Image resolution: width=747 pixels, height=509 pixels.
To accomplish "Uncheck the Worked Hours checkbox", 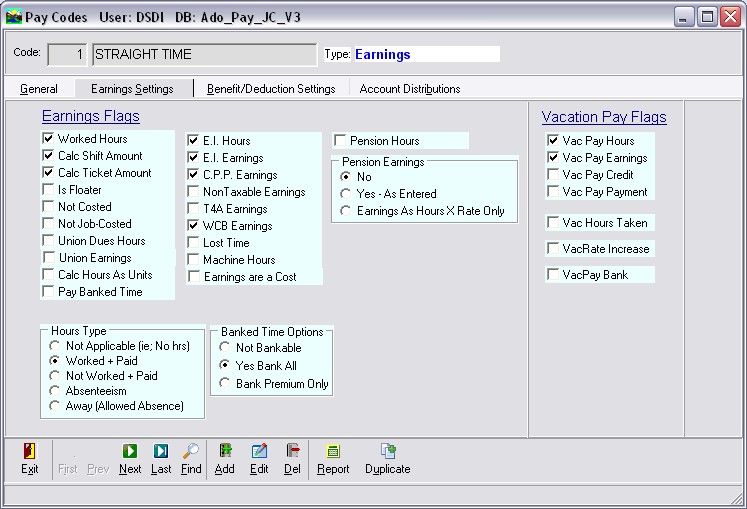I will coord(48,139).
